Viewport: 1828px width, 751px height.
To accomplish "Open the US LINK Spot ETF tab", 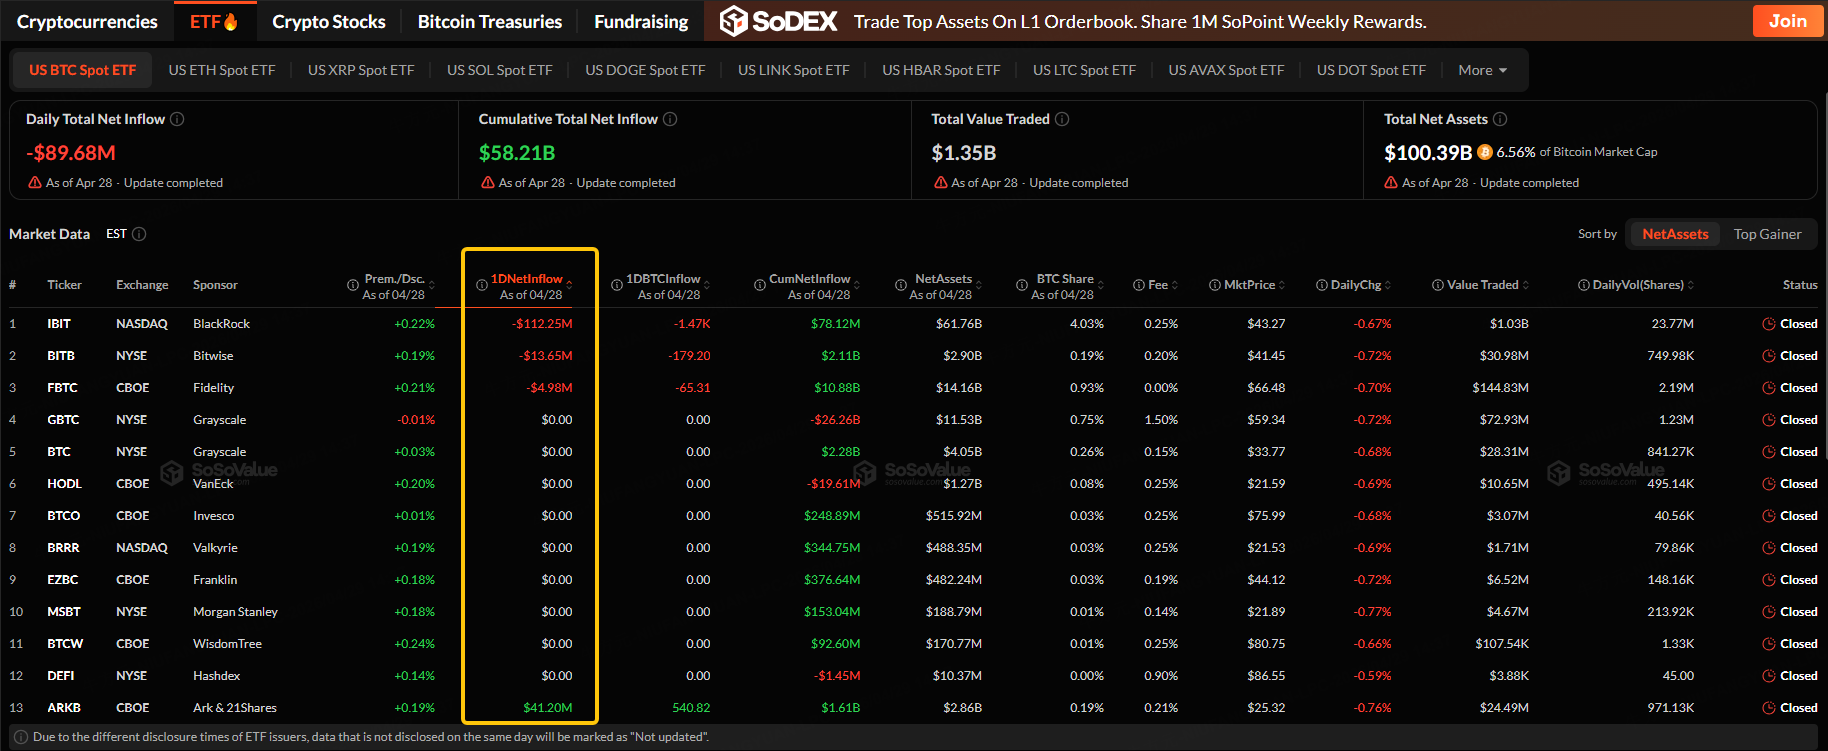I will [x=794, y=70].
